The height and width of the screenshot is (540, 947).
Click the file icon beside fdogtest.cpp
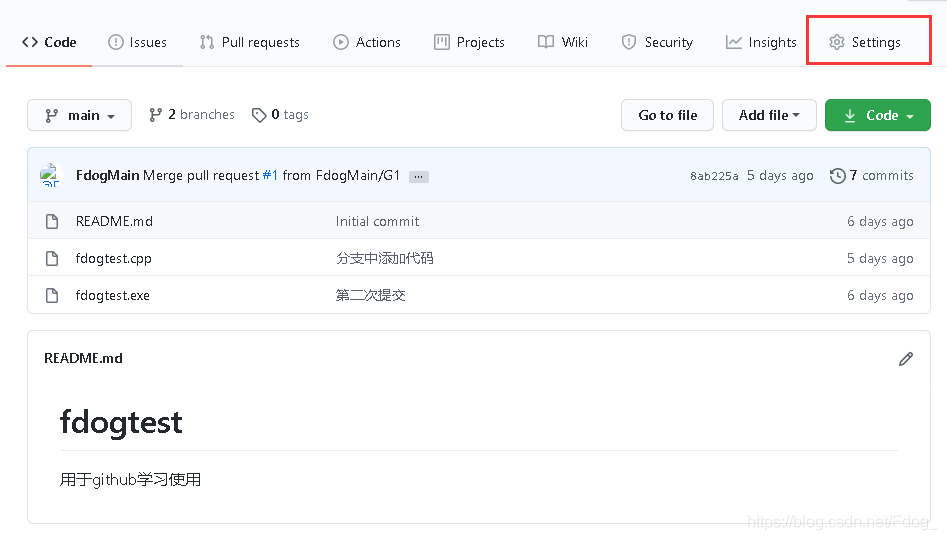[52, 259]
